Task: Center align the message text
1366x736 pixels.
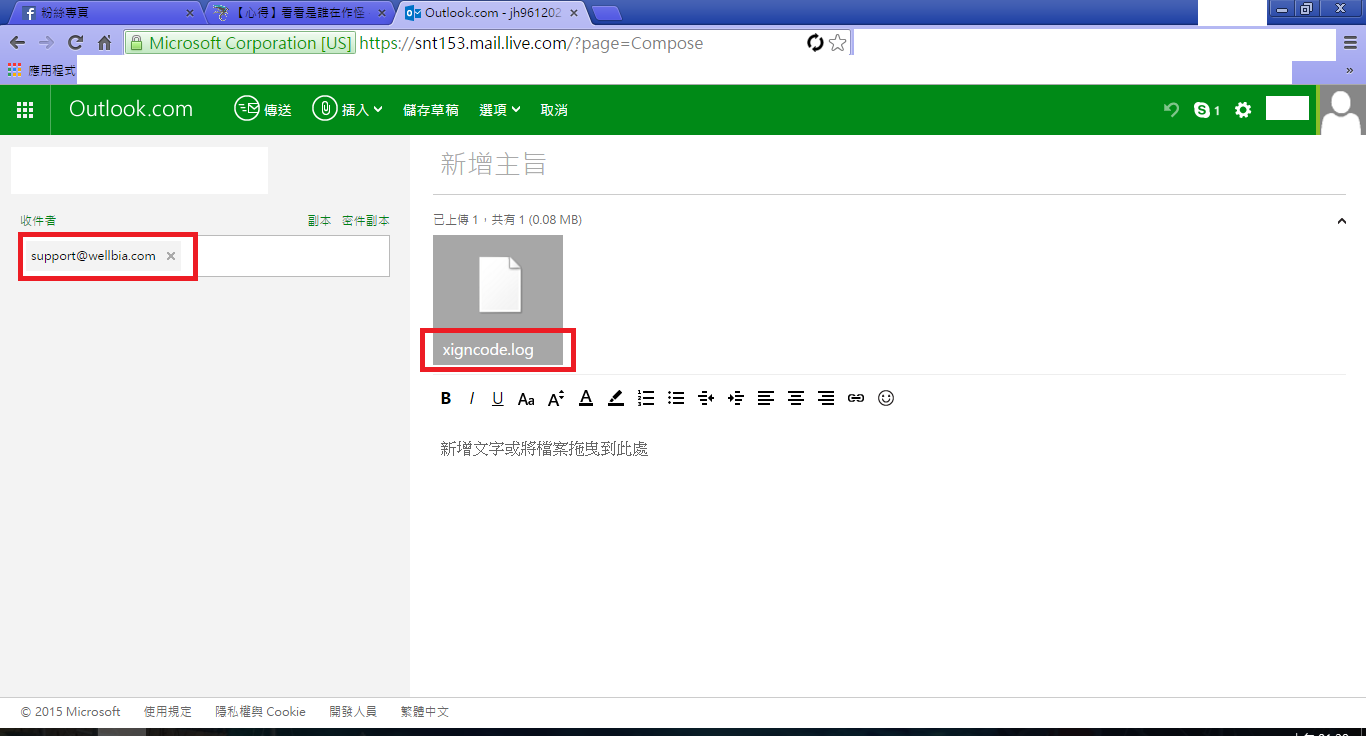Action: click(796, 398)
